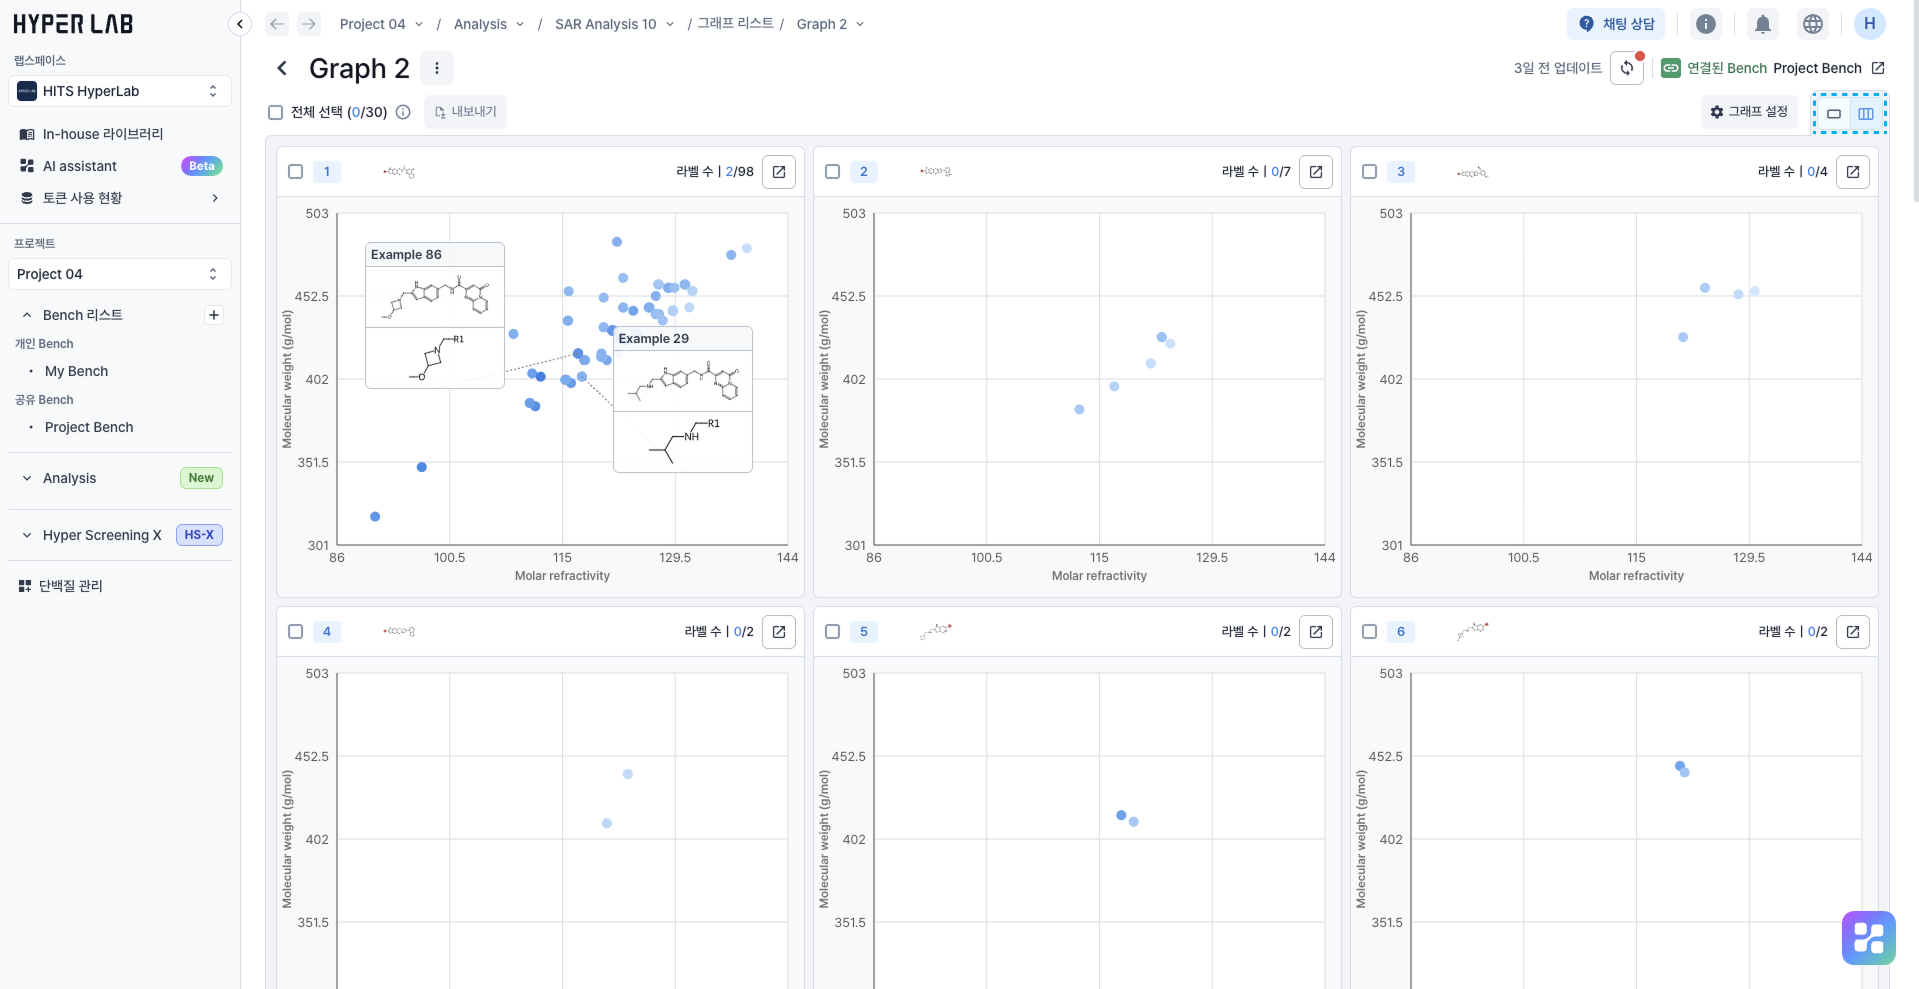Open the Project 04 selector dropdown
The image size is (1919, 989).
[x=120, y=274]
